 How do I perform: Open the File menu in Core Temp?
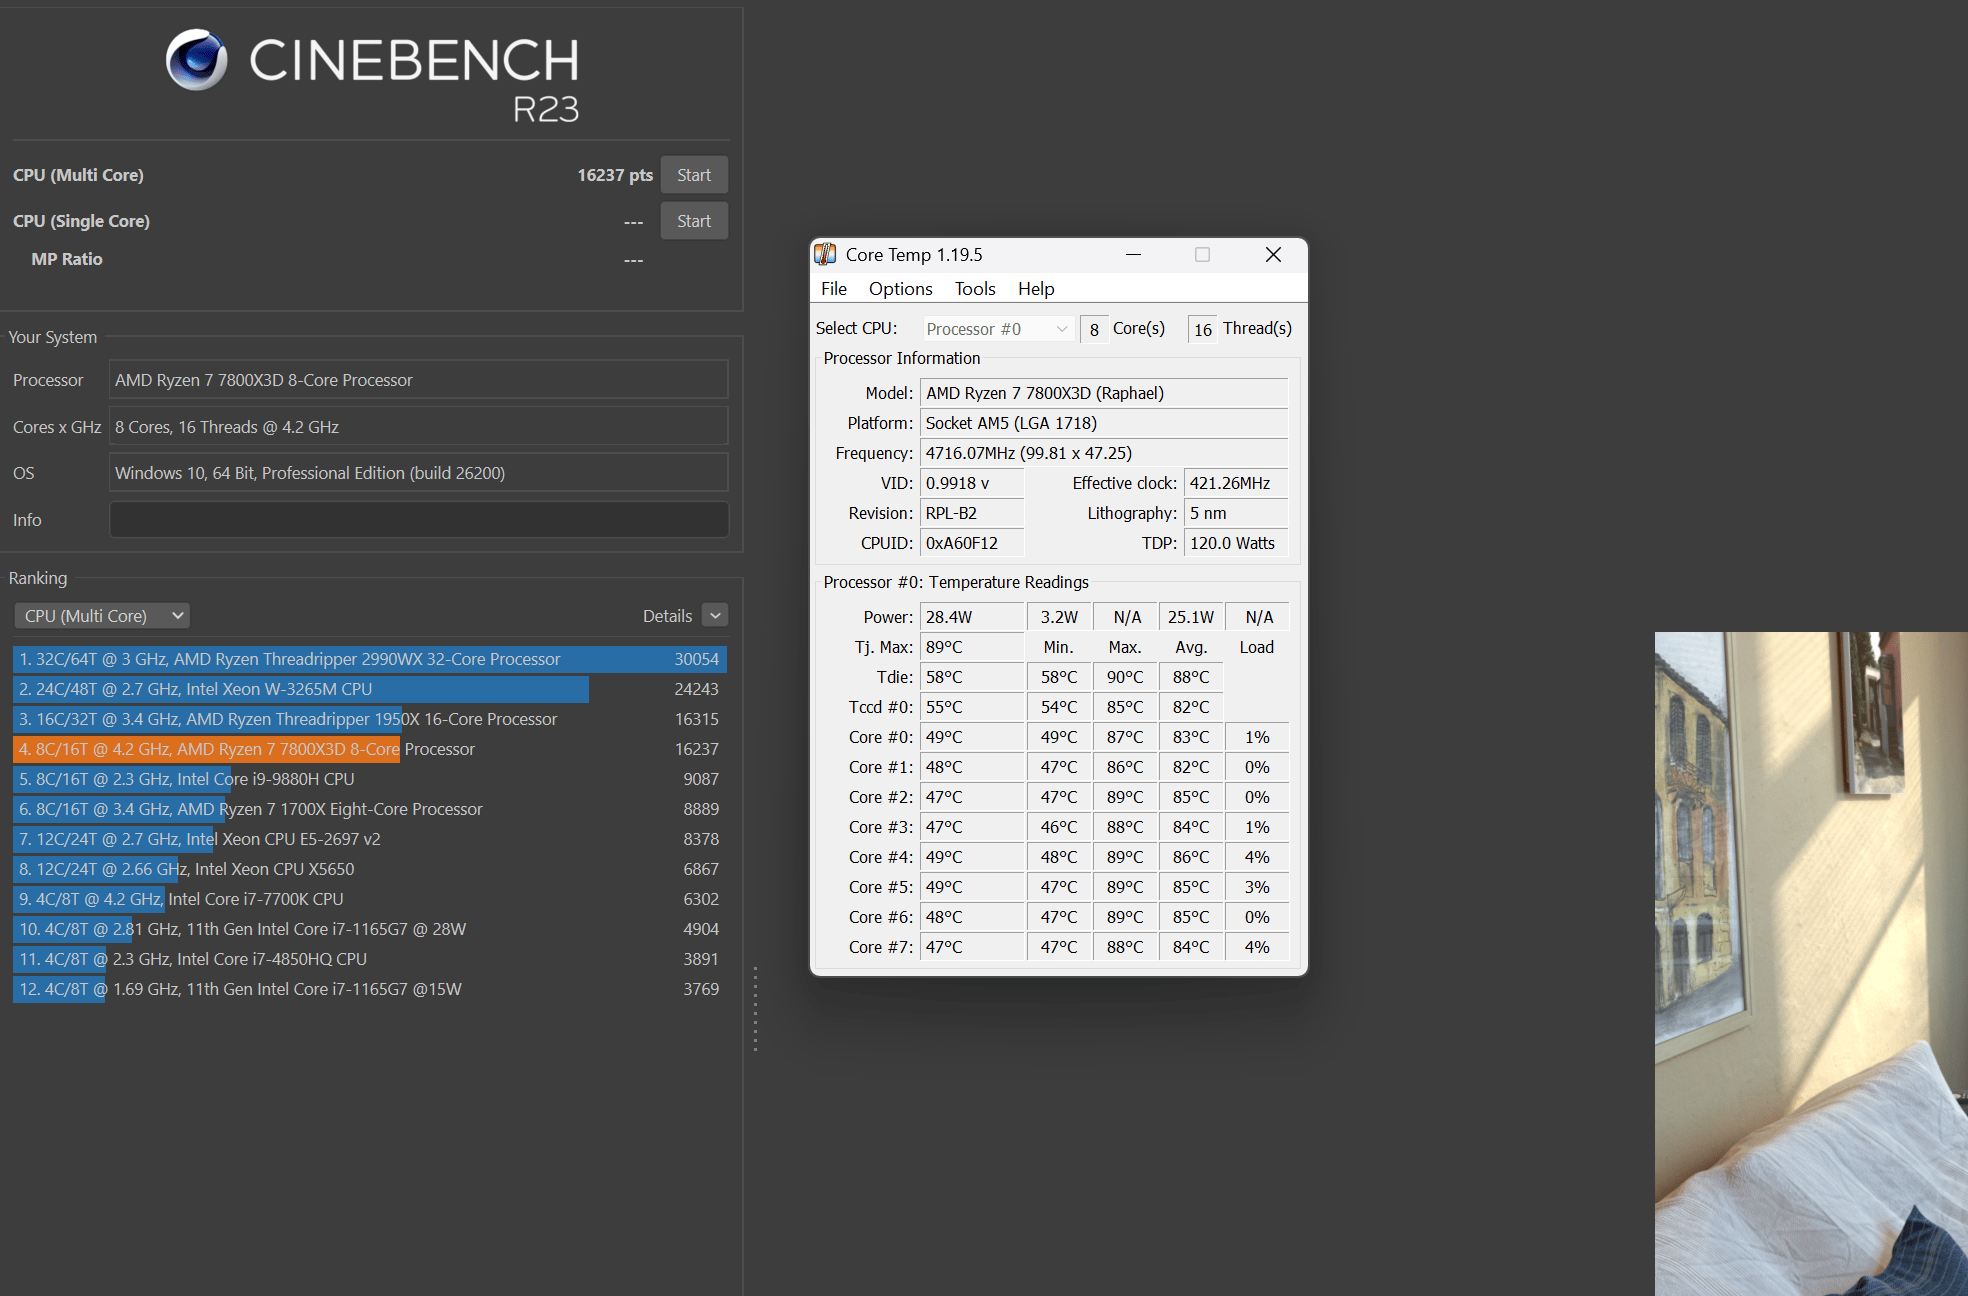pos(834,289)
